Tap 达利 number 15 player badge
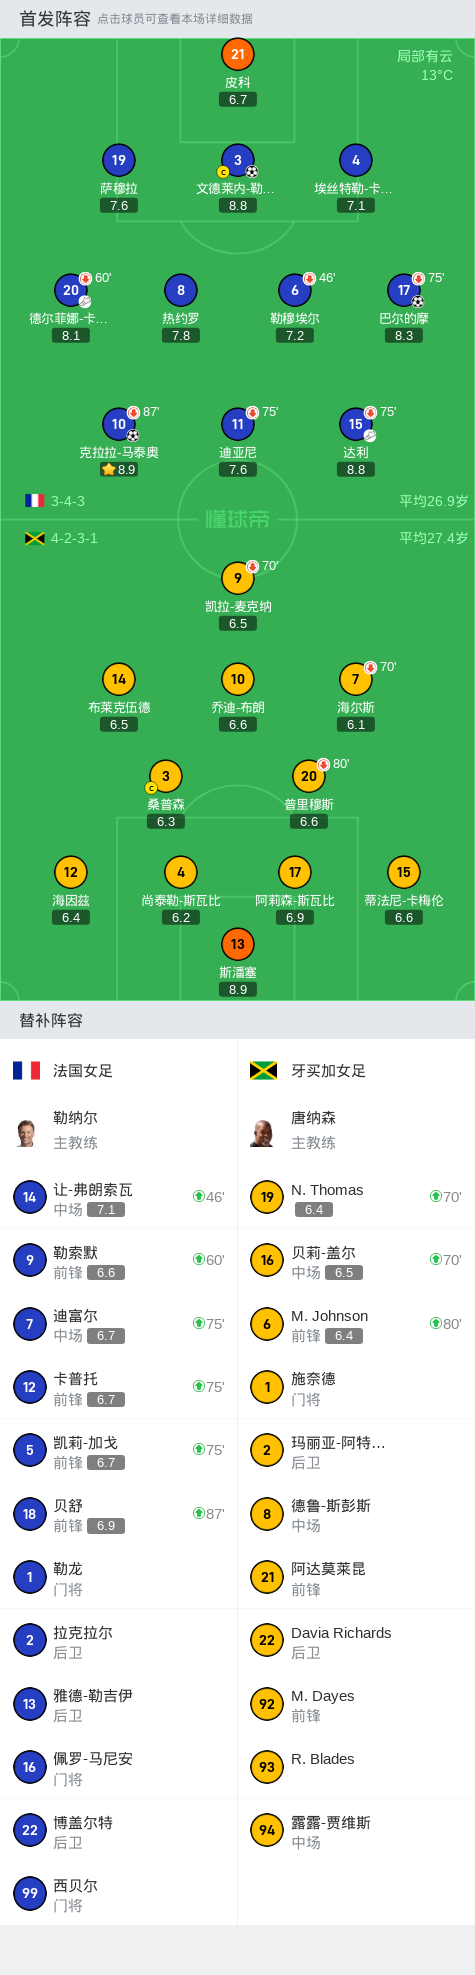The width and height of the screenshot is (475, 1975). (x=356, y=424)
